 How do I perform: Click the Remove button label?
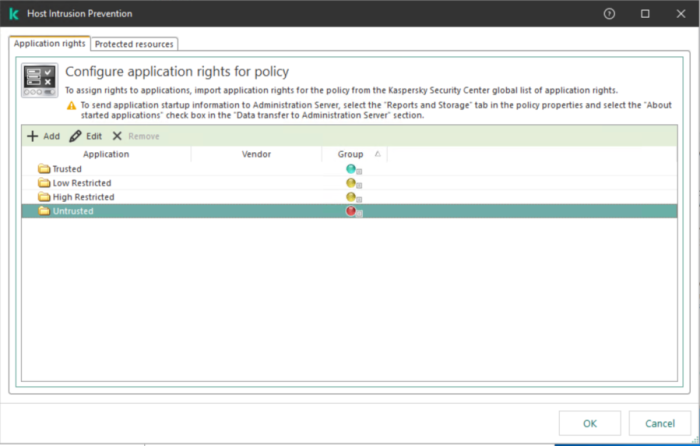(144, 136)
